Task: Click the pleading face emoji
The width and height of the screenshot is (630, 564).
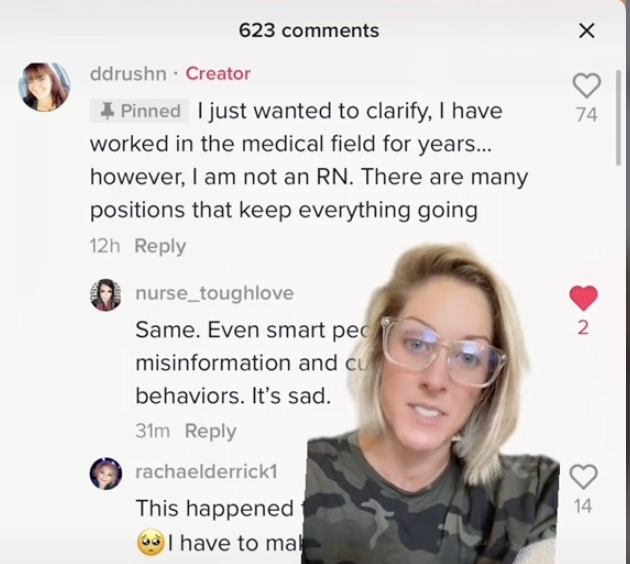Action: coord(151,543)
